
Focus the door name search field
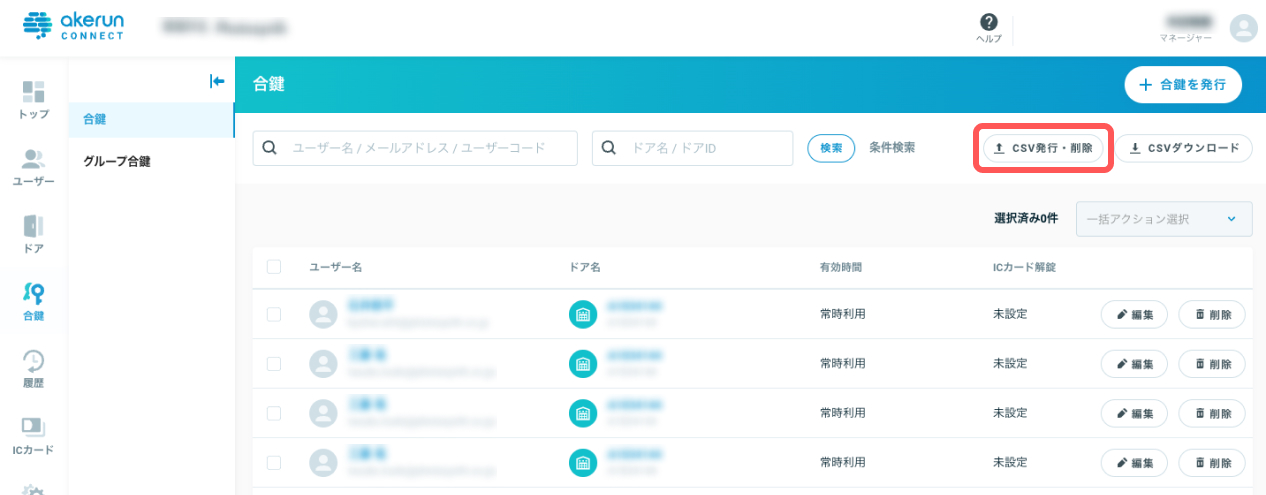pos(692,148)
